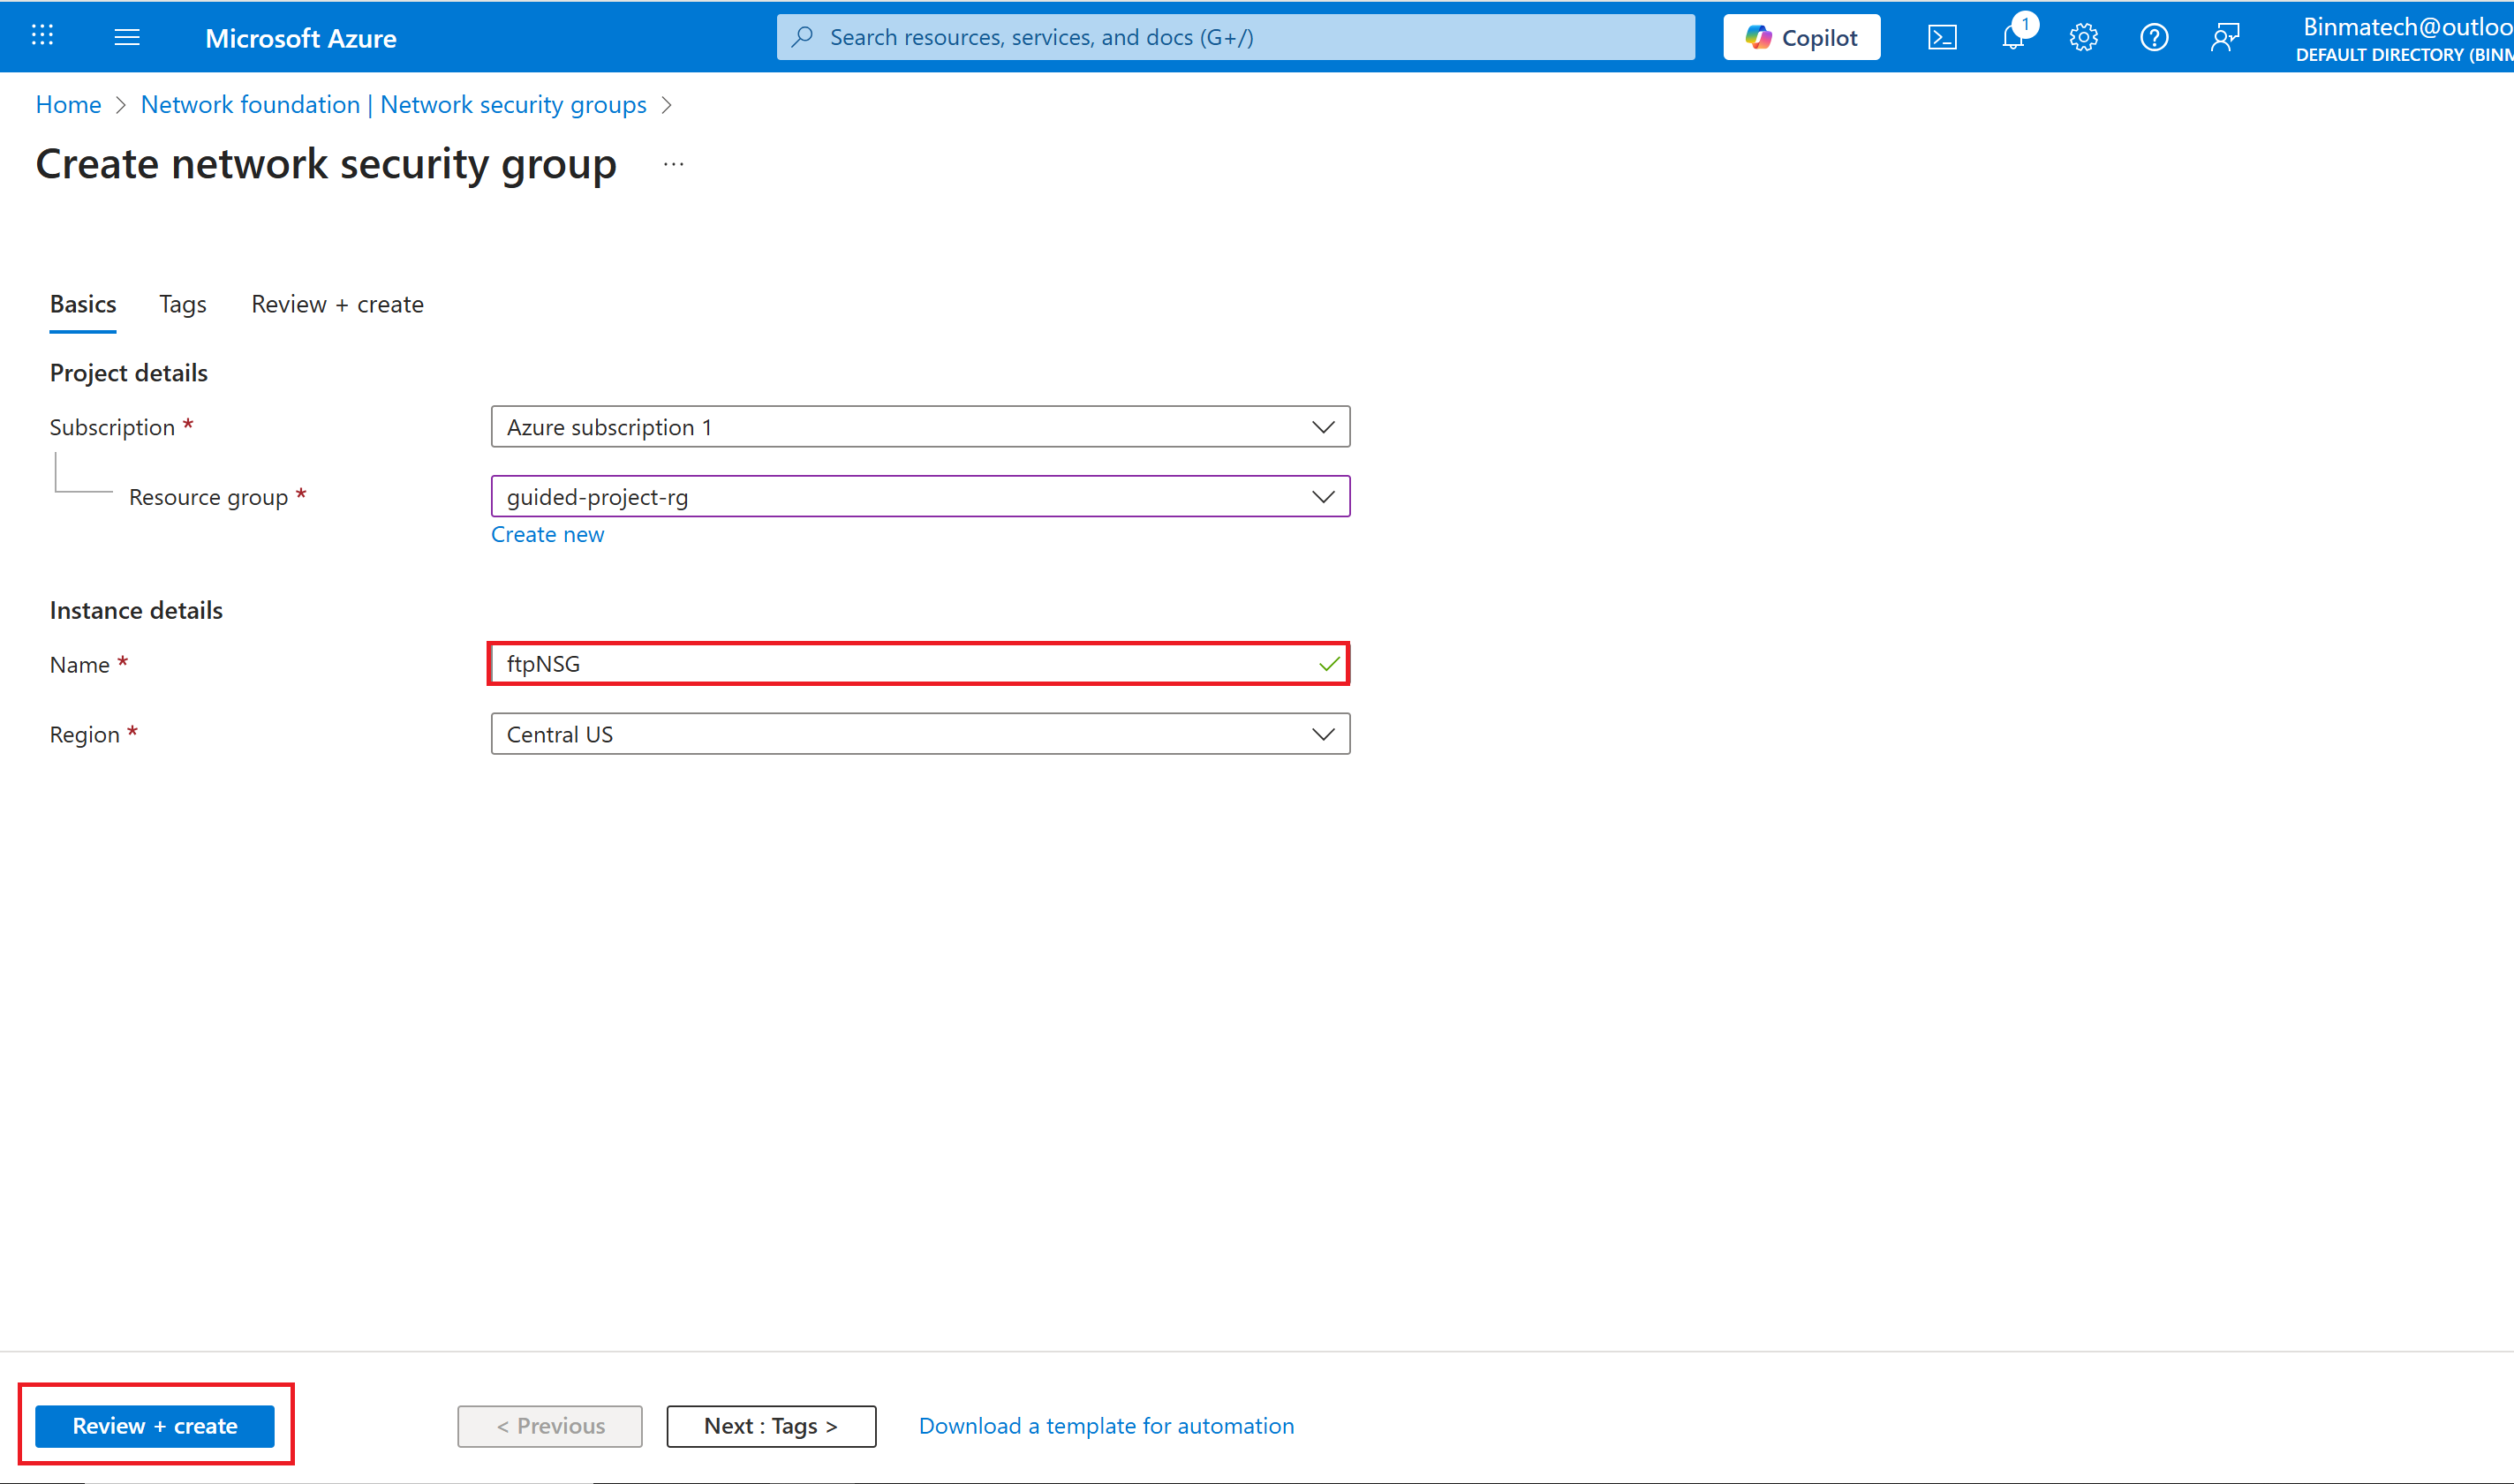2514x1484 pixels.
Task: Open the ellipsis menu beside page title
Action: [673, 164]
